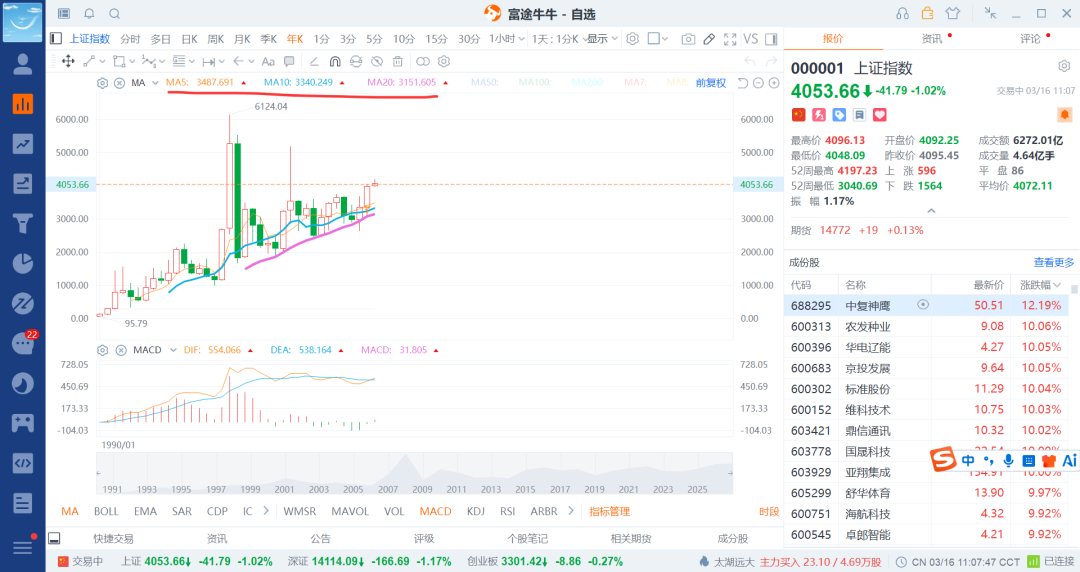Open the game controller icon in sidebar

click(23, 422)
